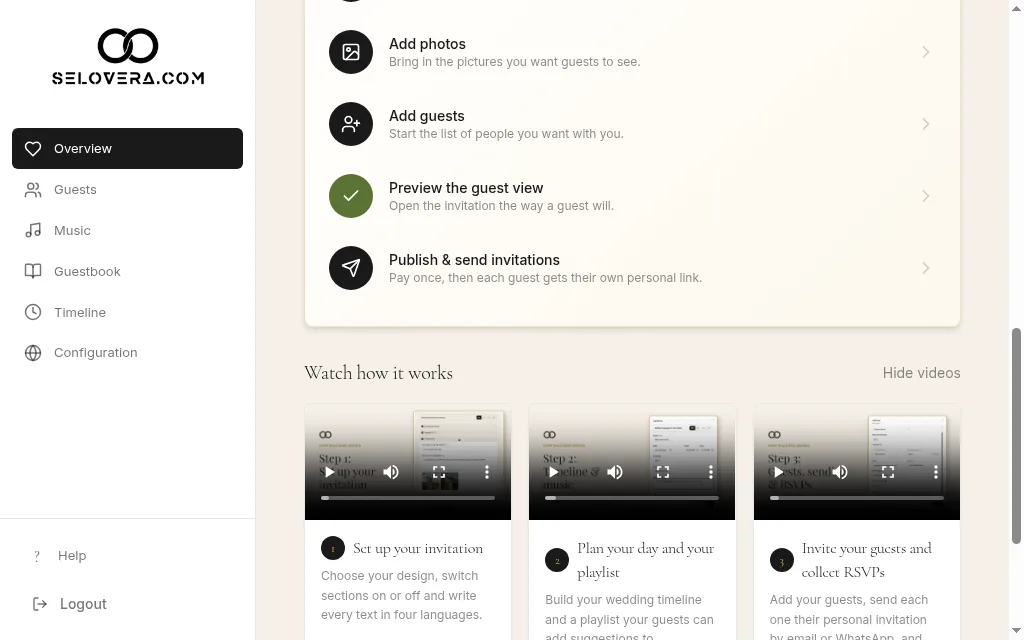Click the Selovera interlocking rings logo
Viewport: 1024px width, 640px height.
click(x=128, y=46)
